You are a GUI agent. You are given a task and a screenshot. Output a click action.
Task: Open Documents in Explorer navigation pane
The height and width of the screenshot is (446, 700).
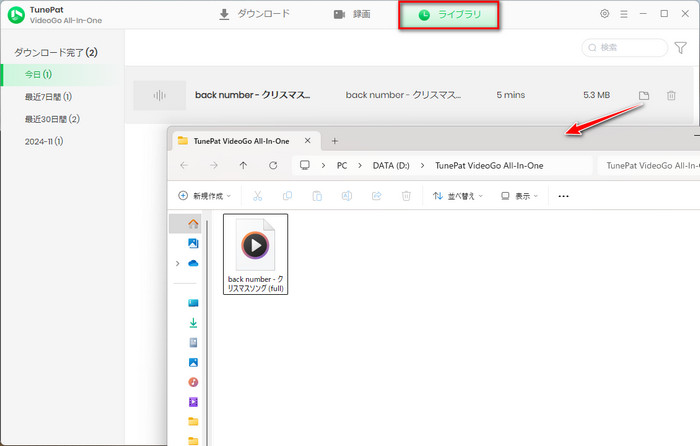(x=193, y=342)
